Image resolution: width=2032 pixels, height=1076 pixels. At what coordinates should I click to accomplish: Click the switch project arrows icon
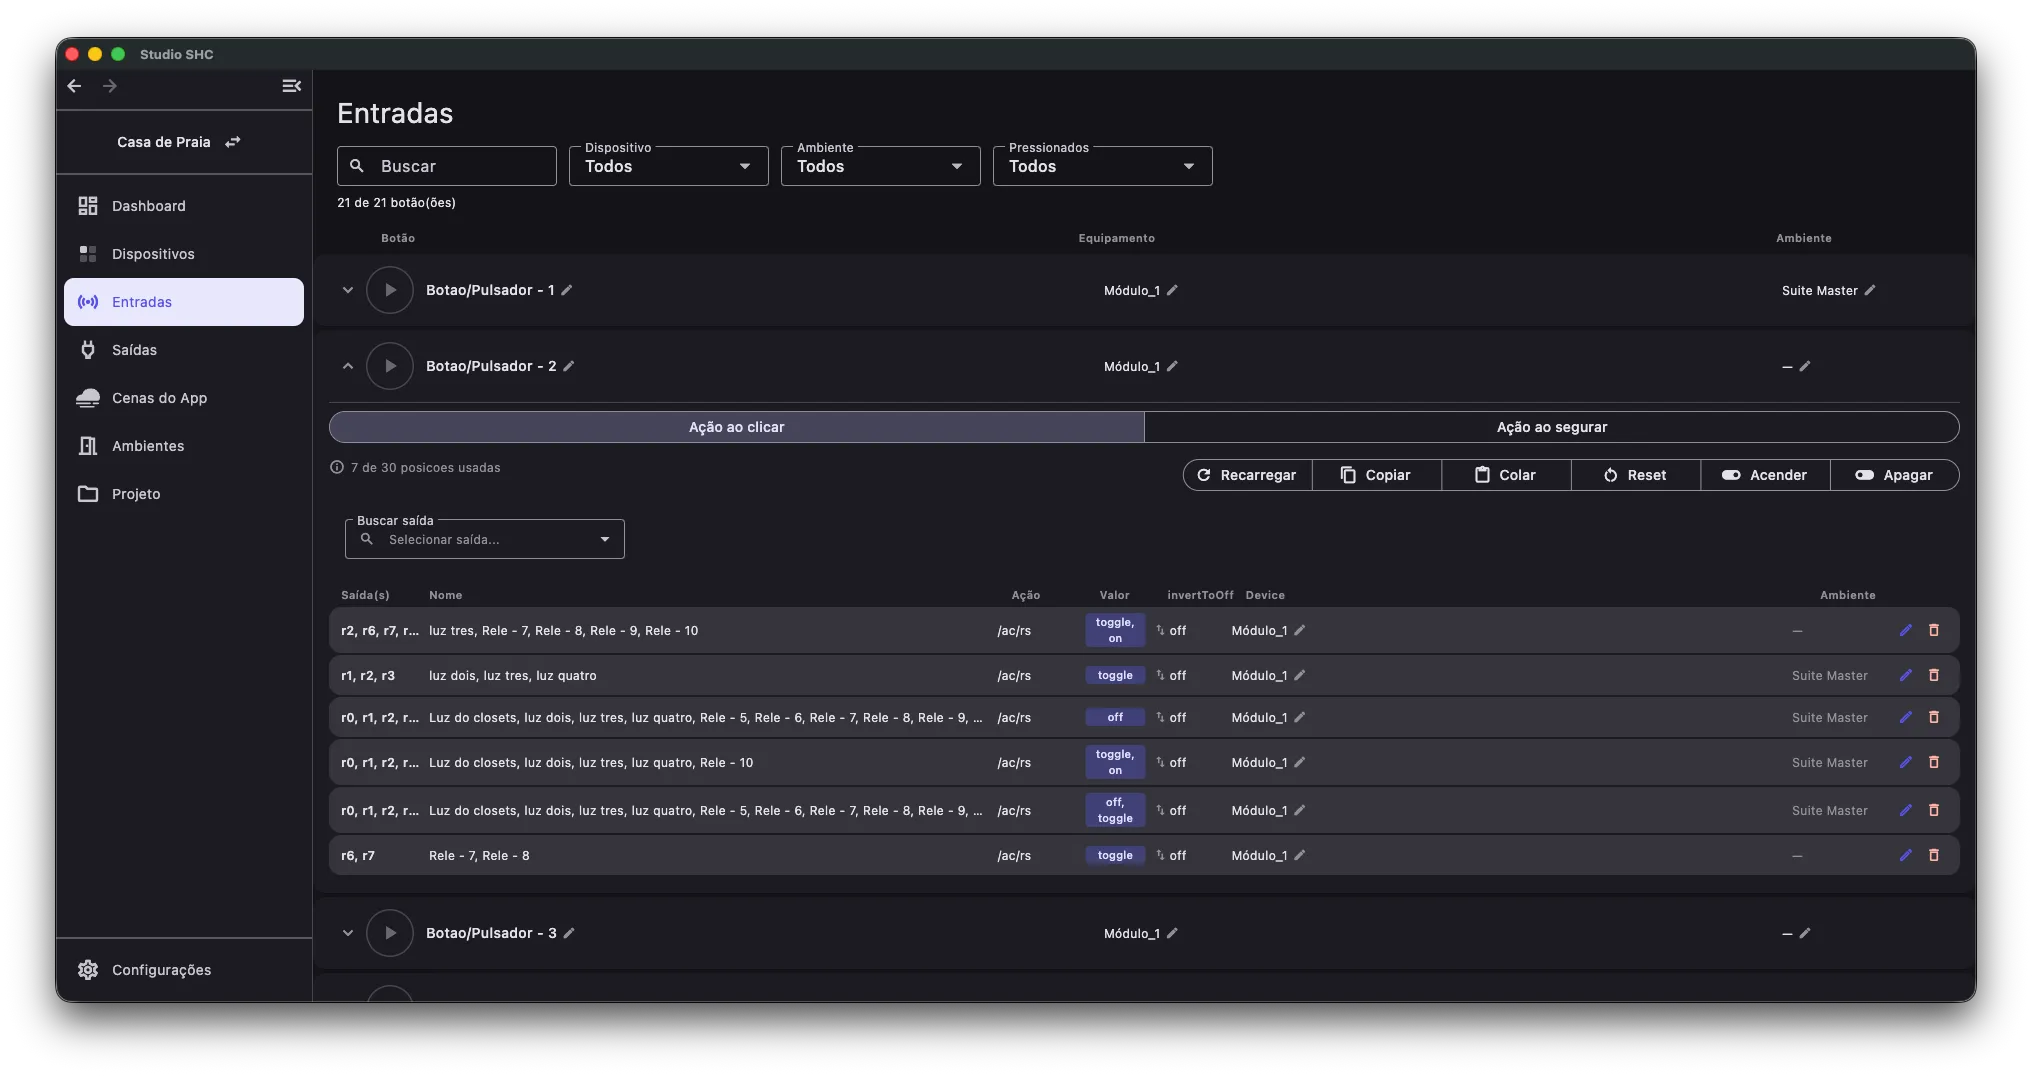tap(233, 142)
